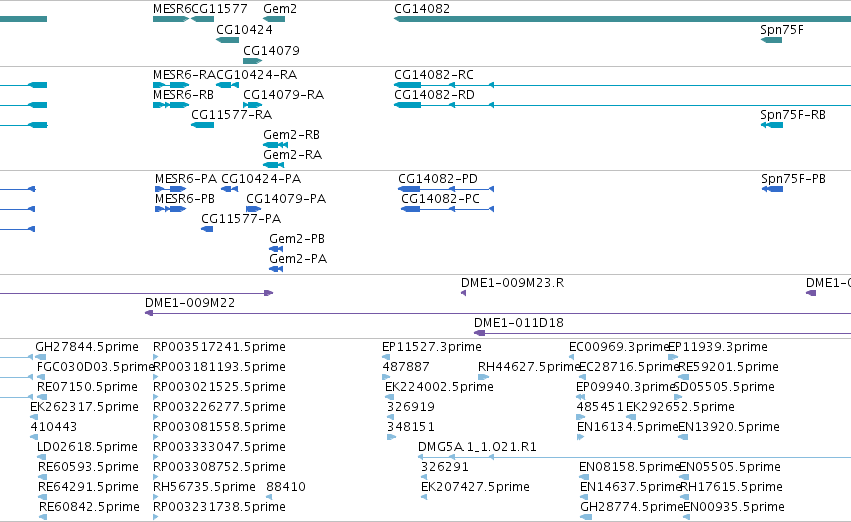Click the RE64291.5prime EST label

coord(88,487)
